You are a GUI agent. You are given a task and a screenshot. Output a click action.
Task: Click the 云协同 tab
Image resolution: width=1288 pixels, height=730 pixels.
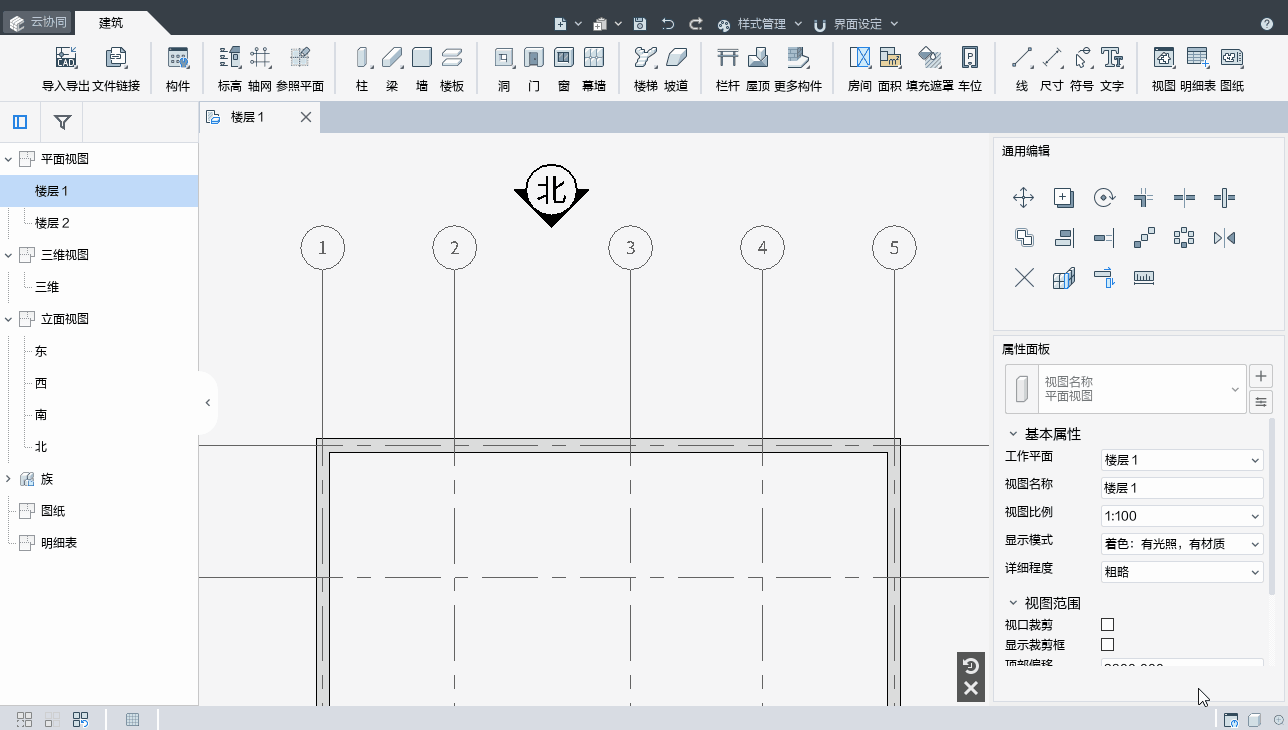click(38, 22)
